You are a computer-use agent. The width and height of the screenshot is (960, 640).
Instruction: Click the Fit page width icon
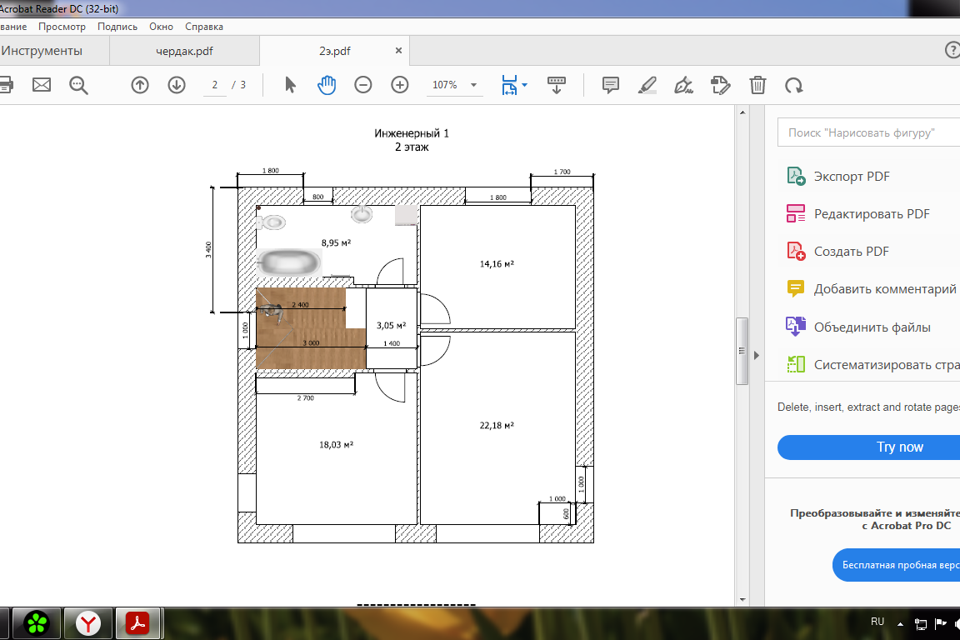tap(509, 85)
